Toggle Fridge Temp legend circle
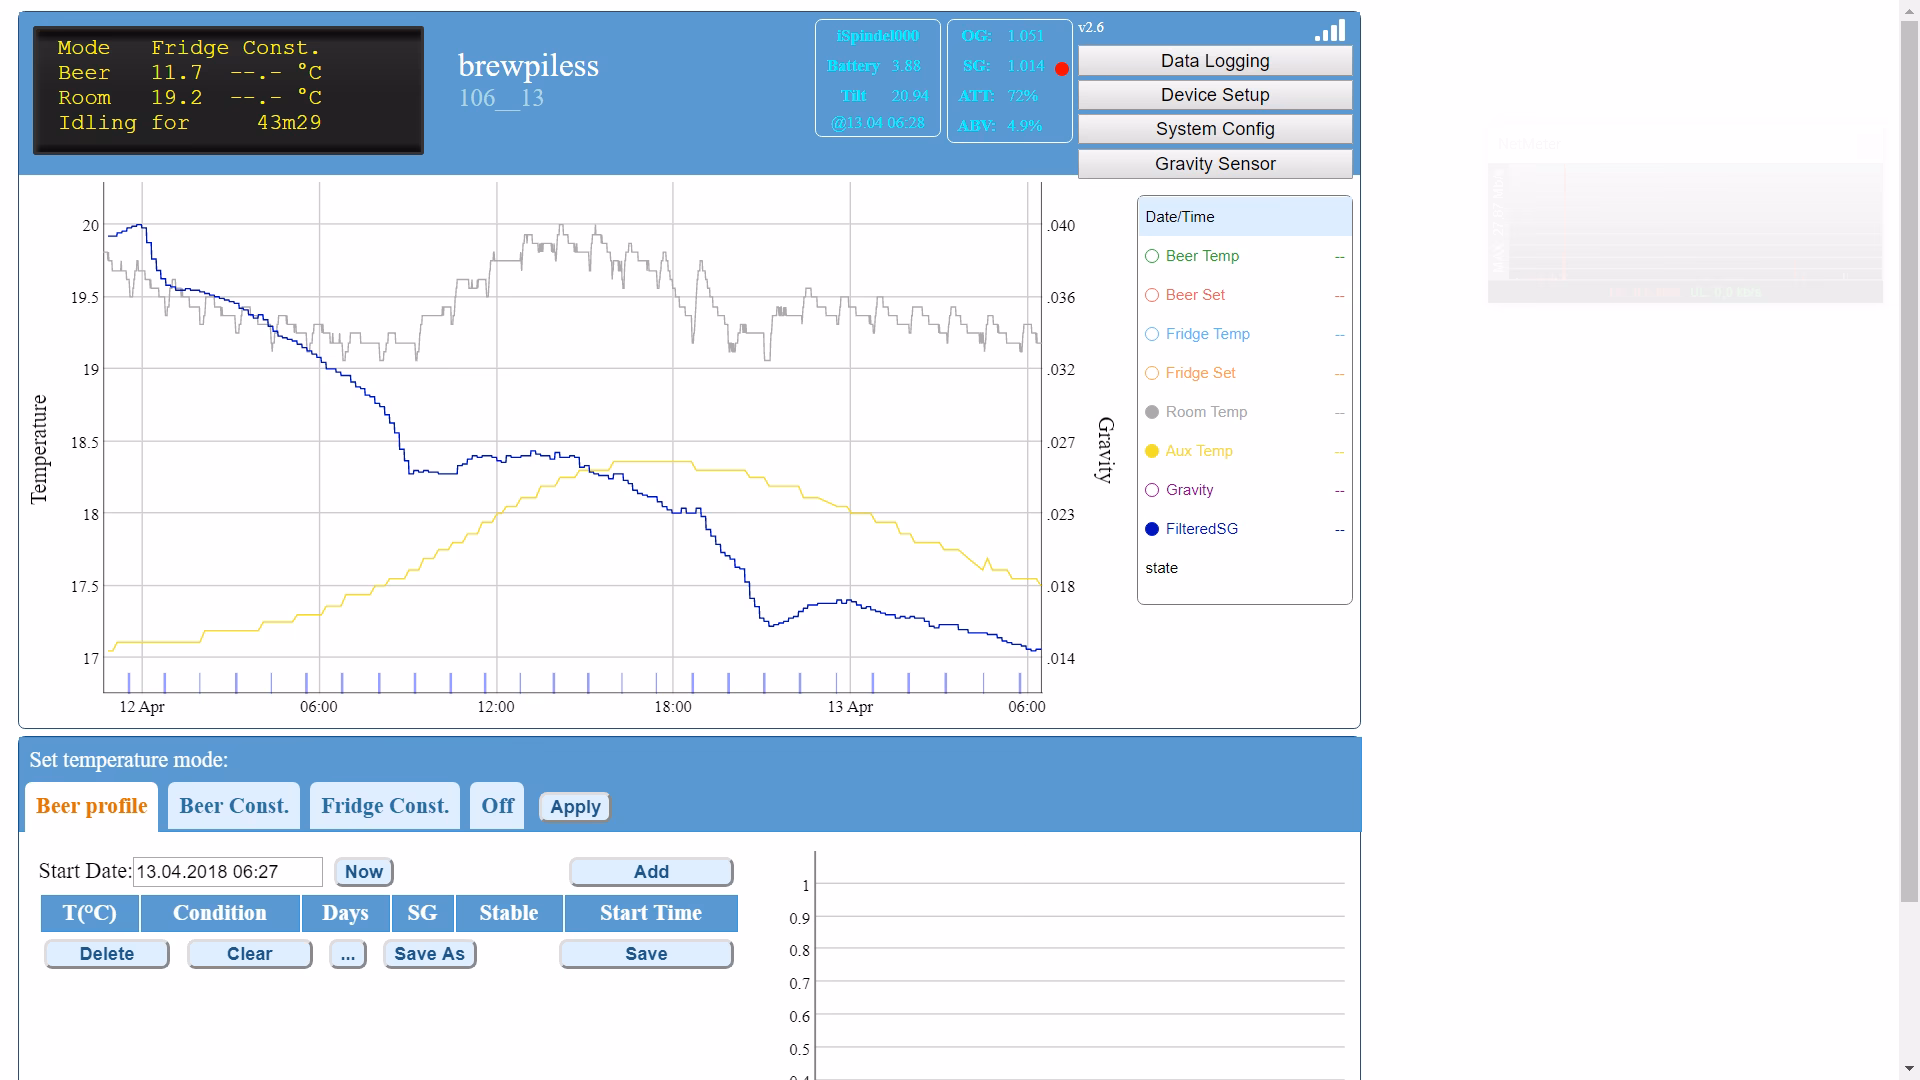This screenshot has width=1920, height=1080. point(1152,334)
